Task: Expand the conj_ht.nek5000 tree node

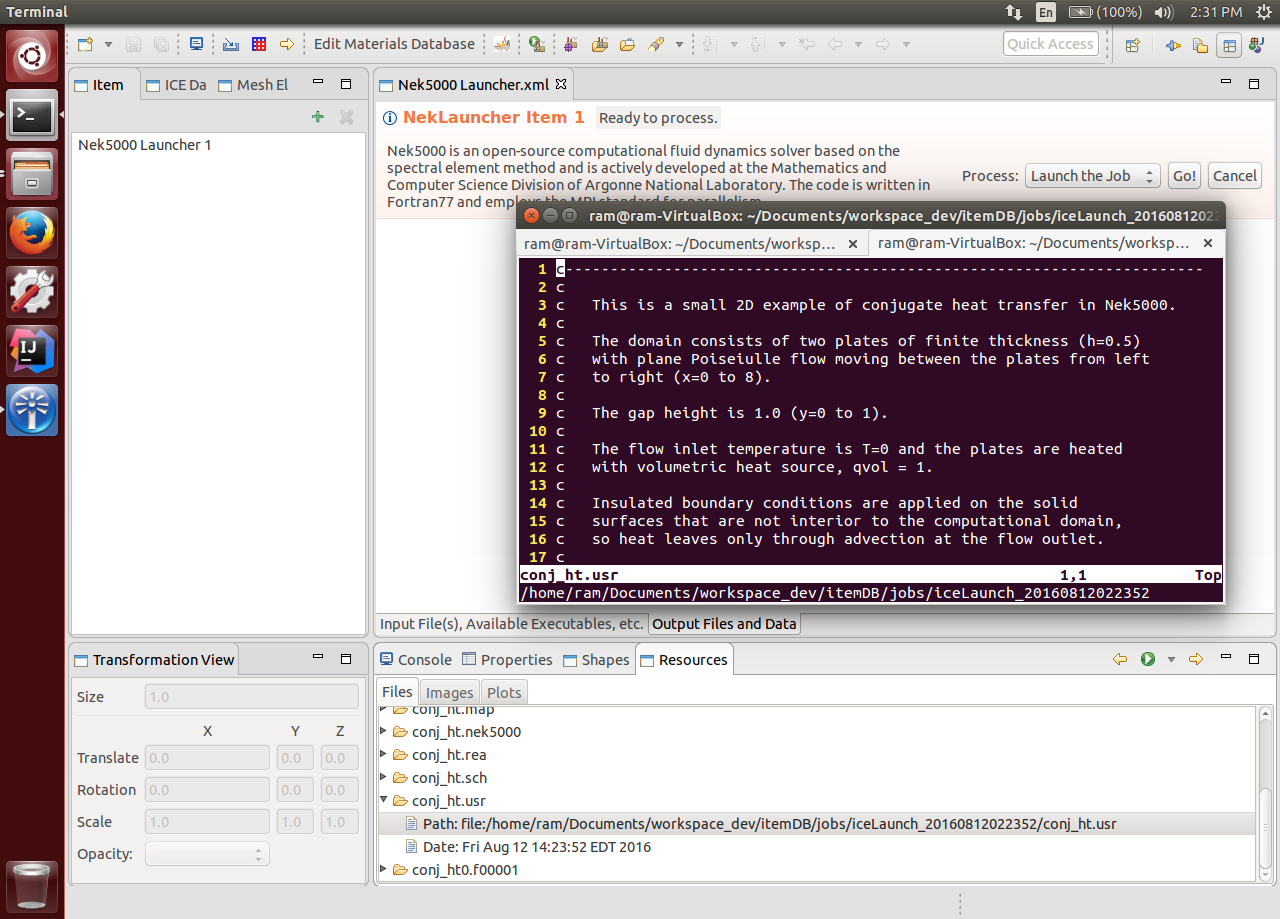Action: tap(384, 732)
